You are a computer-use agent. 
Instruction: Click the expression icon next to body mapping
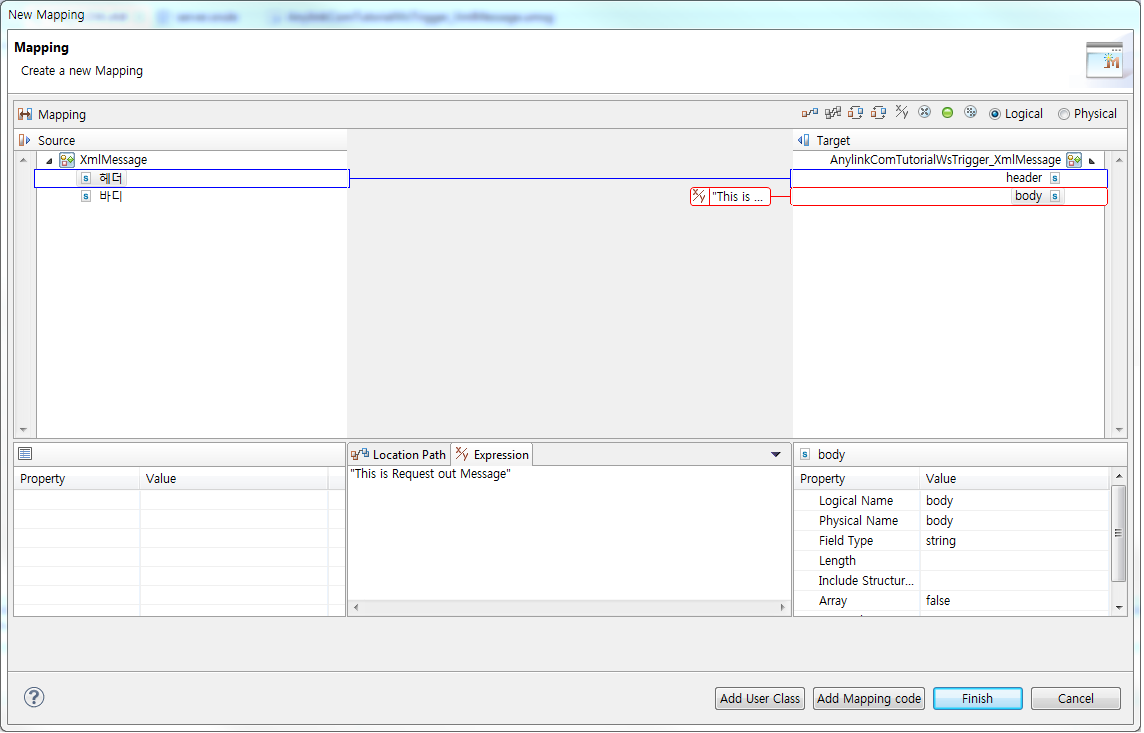pyautogui.click(x=697, y=196)
